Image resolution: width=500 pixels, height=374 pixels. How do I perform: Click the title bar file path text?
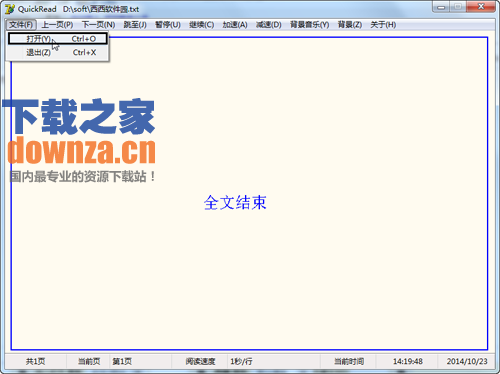(101, 9)
